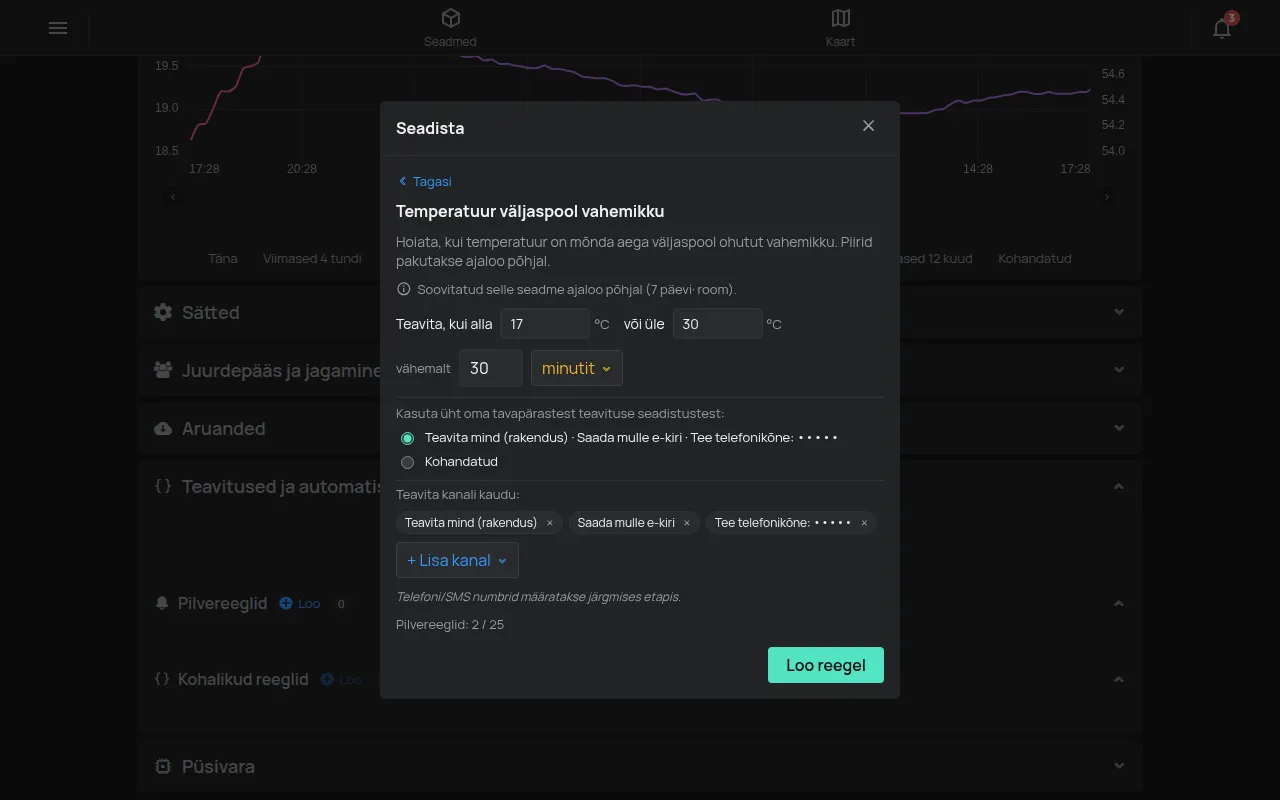Select the Kohandatud radio option

[407, 462]
